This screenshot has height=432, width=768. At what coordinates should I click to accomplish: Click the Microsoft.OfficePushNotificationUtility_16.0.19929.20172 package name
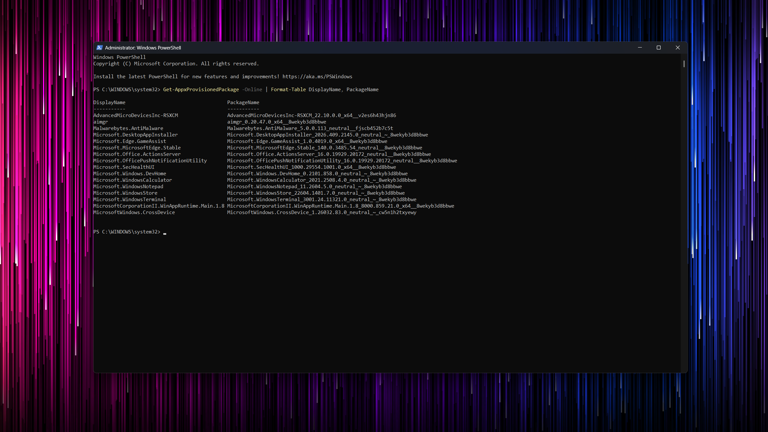tap(342, 161)
